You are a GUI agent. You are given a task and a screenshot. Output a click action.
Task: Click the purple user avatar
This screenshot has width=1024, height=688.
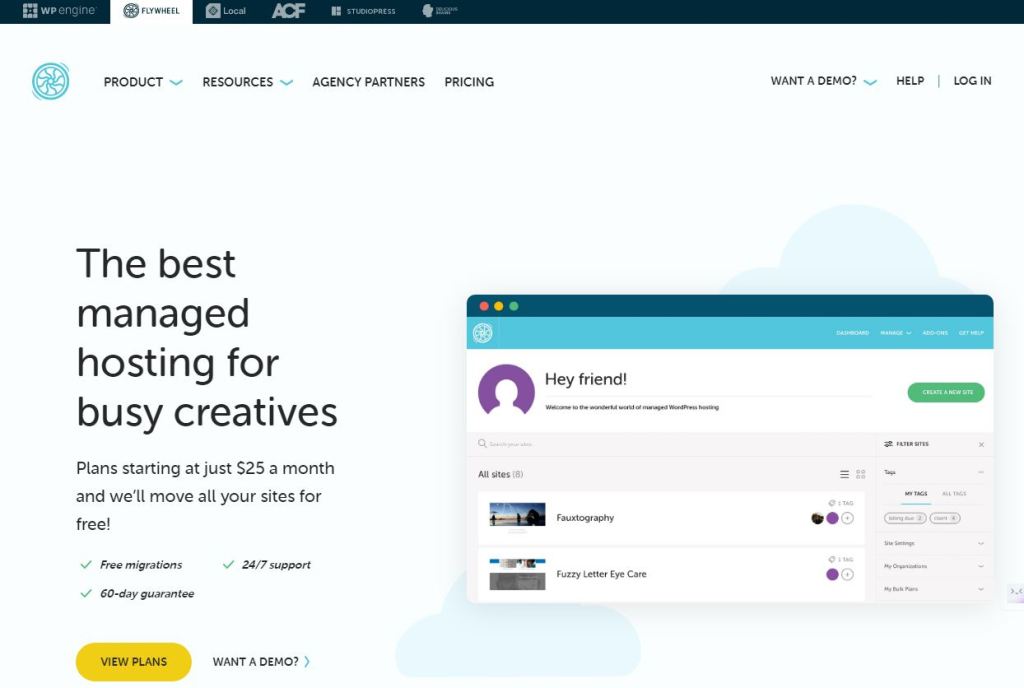(x=506, y=390)
